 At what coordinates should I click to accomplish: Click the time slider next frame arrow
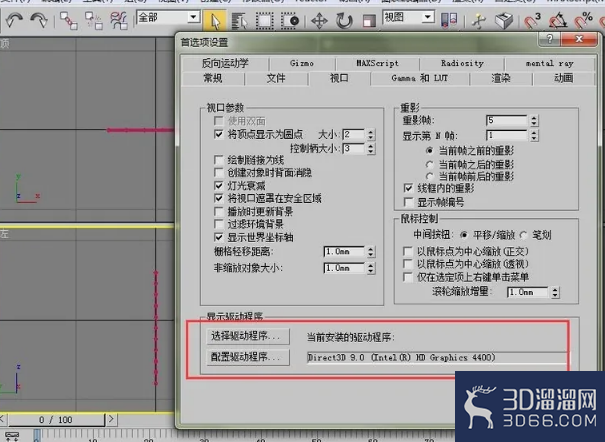(111, 419)
